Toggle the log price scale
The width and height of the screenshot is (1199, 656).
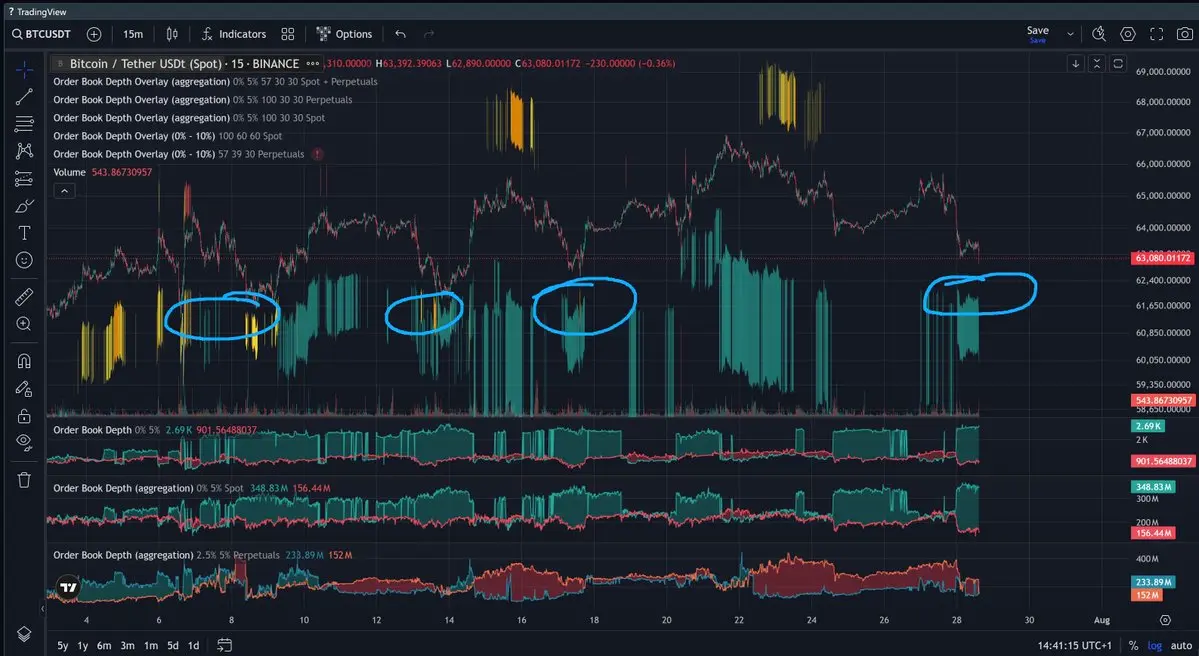(1155, 646)
